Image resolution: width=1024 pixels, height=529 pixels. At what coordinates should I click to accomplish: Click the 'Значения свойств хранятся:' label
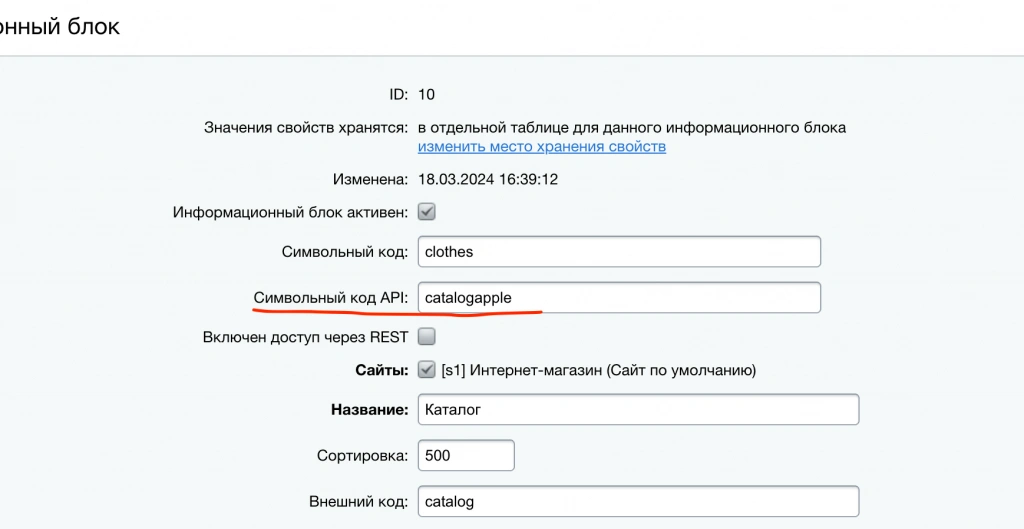point(306,127)
